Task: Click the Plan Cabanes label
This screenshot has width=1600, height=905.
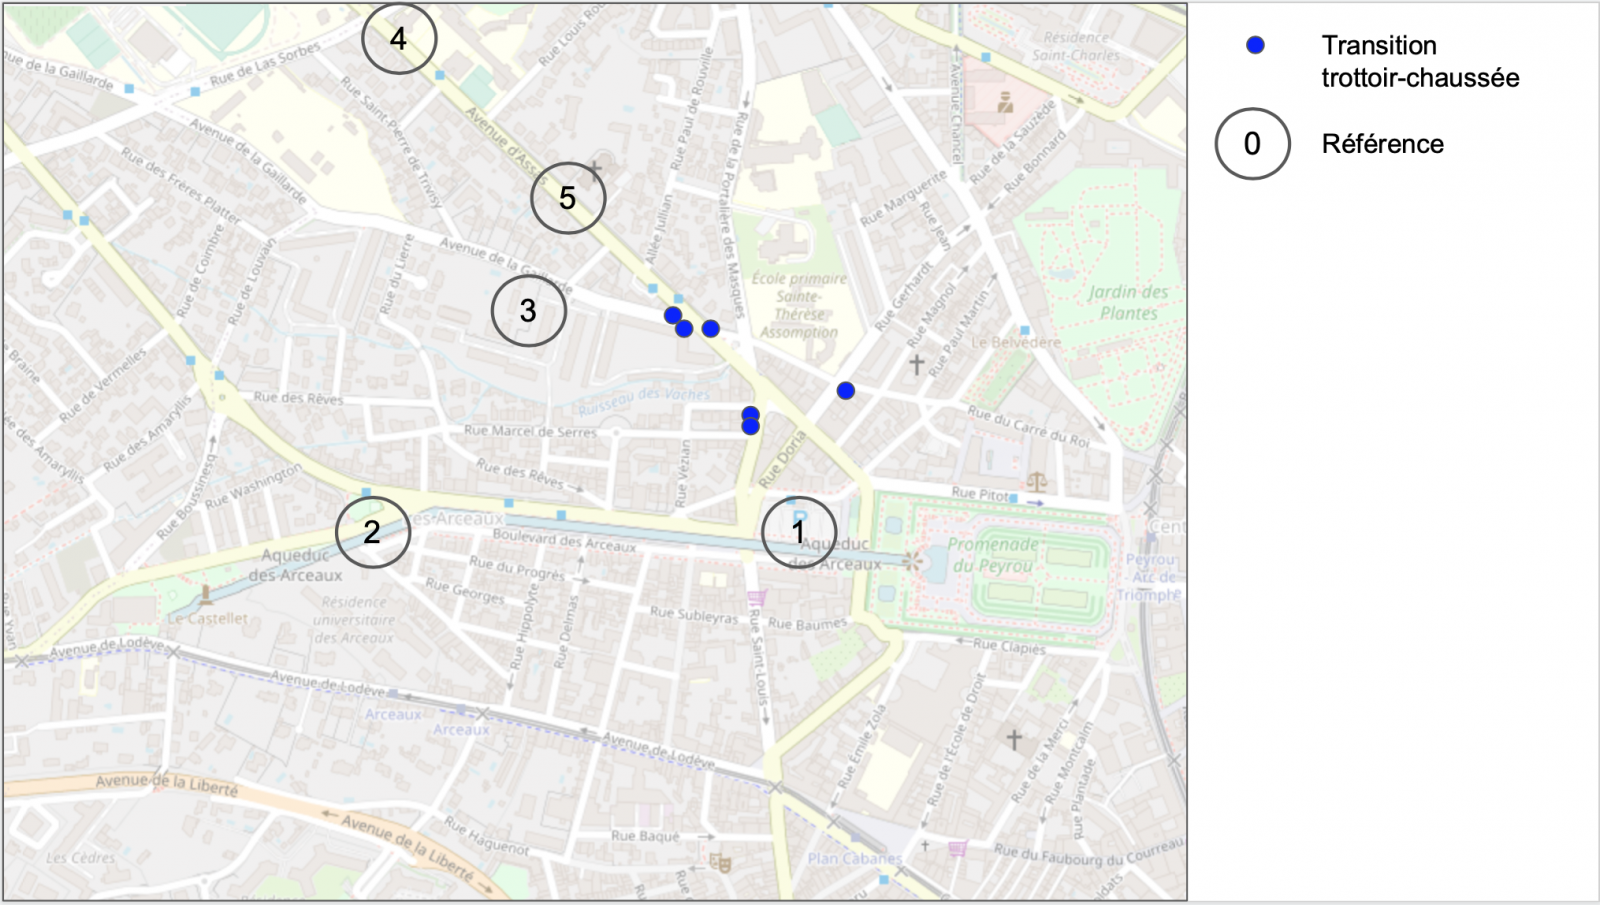Action: coord(854,858)
